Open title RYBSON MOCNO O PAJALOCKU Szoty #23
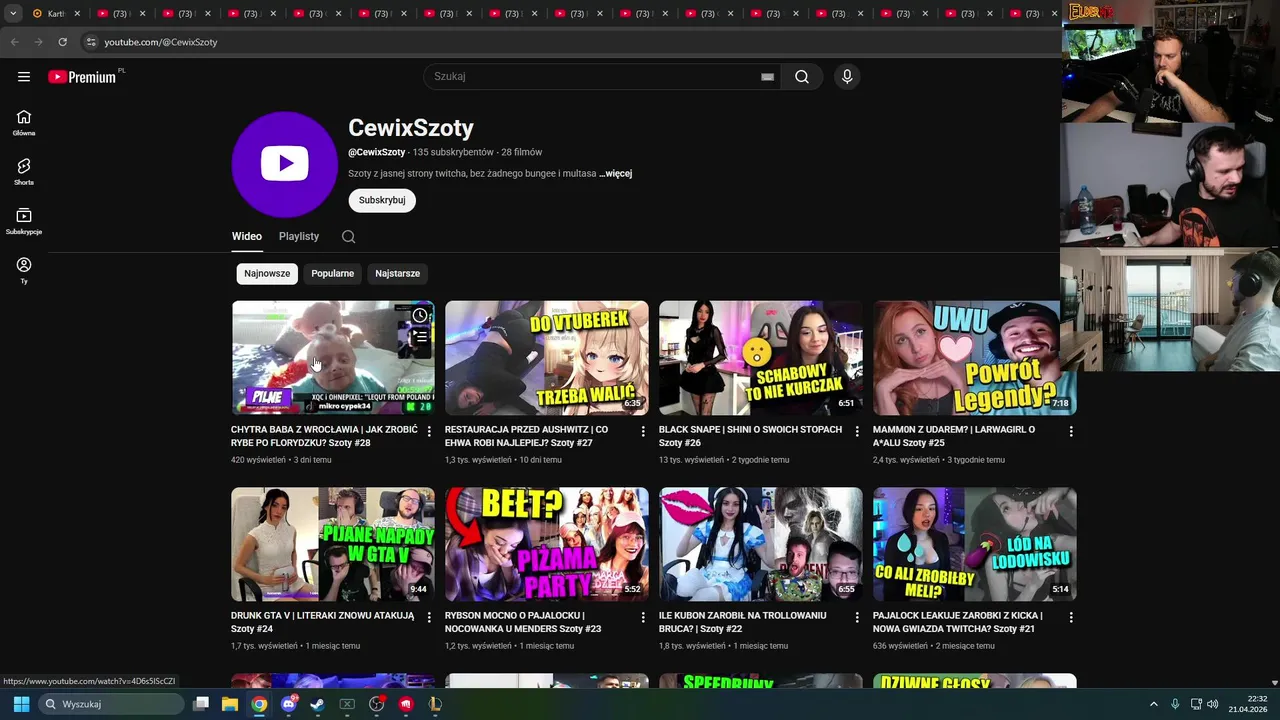The width and height of the screenshot is (1280, 720). (x=523, y=622)
